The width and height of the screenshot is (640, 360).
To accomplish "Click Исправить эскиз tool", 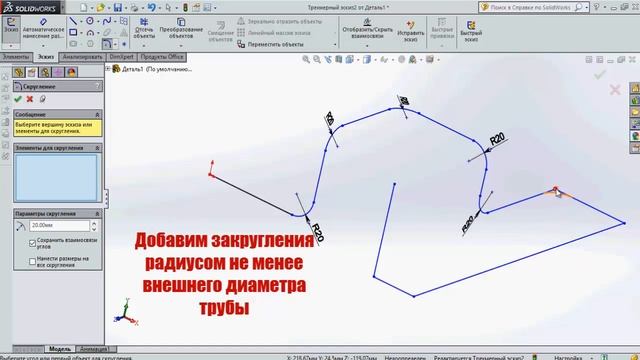I will tap(410, 31).
